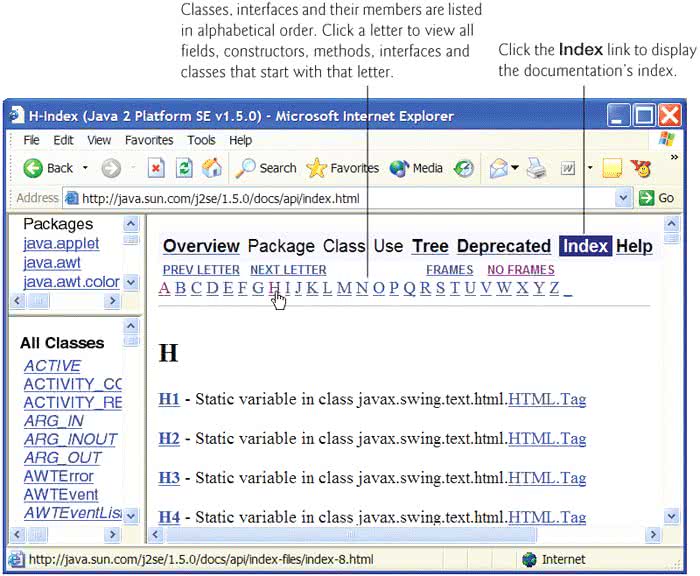700x576 pixels.
Task: Open the java.awt package link
Action: (x=52, y=263)
